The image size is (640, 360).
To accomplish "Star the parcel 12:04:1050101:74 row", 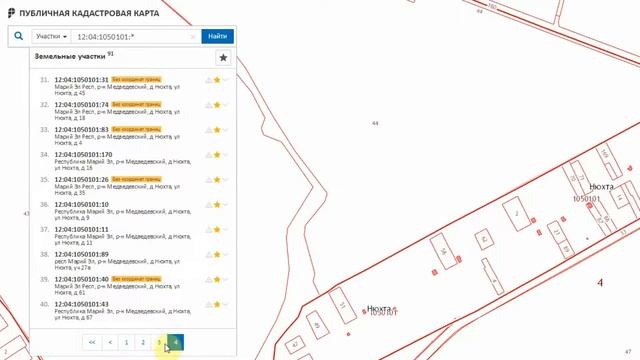I will coord(217,105).
